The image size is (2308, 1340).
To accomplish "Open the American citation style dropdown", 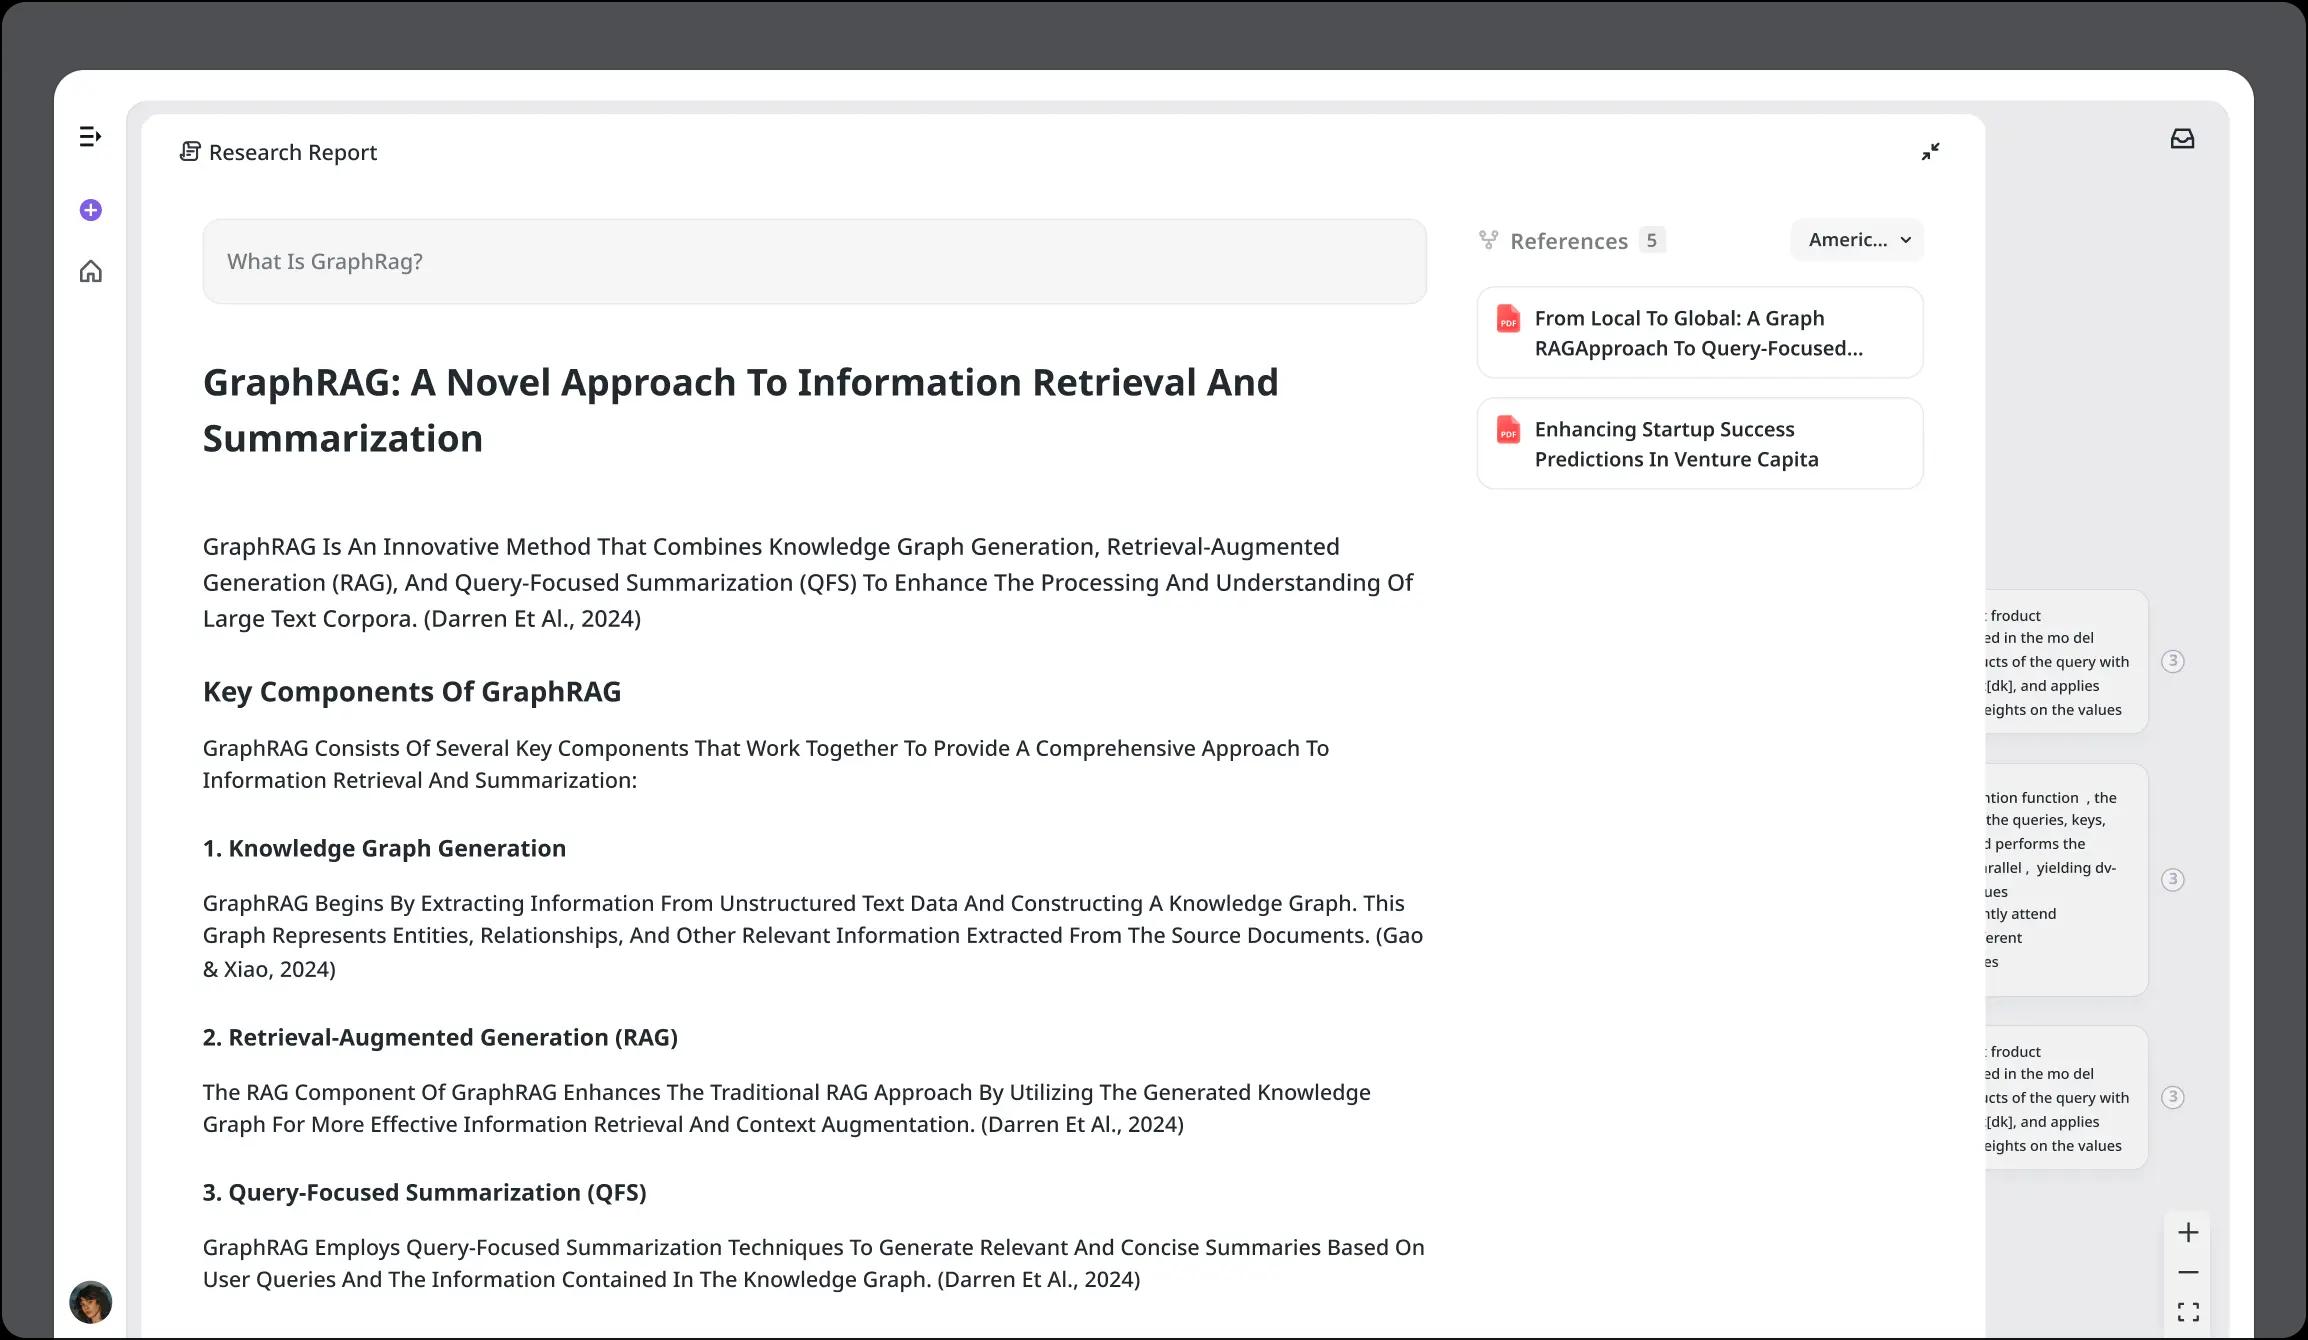I will point(1857,240).
